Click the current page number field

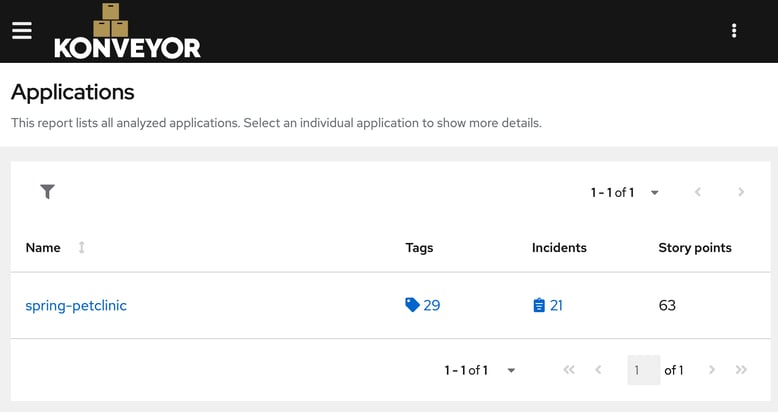point(643,370)
